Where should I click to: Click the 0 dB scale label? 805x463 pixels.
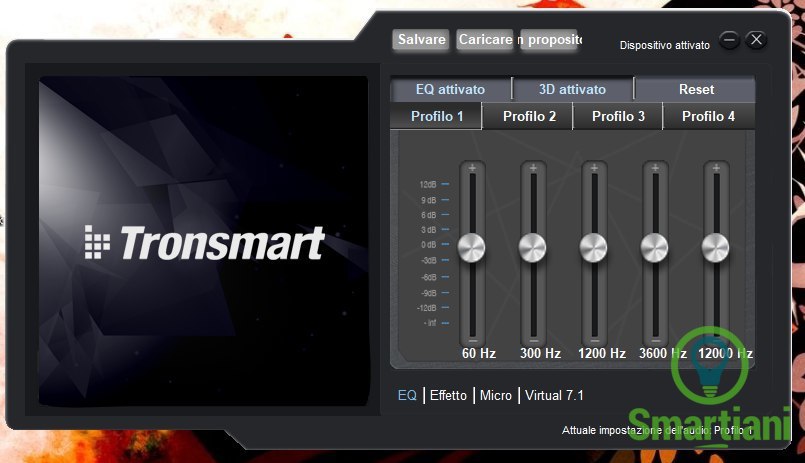(x=429, y=245)
